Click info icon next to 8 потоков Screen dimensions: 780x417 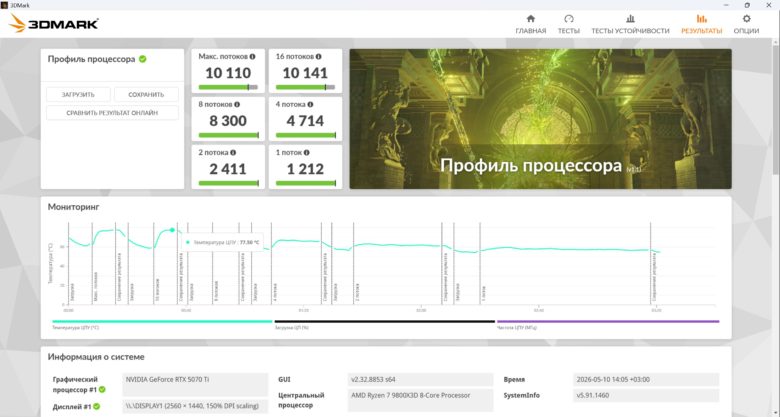tap(237, 104)
